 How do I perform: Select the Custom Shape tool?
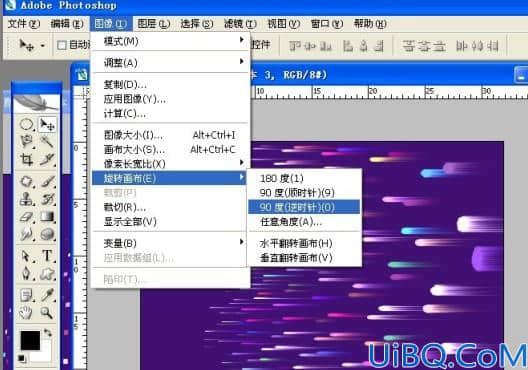point(47,273)
